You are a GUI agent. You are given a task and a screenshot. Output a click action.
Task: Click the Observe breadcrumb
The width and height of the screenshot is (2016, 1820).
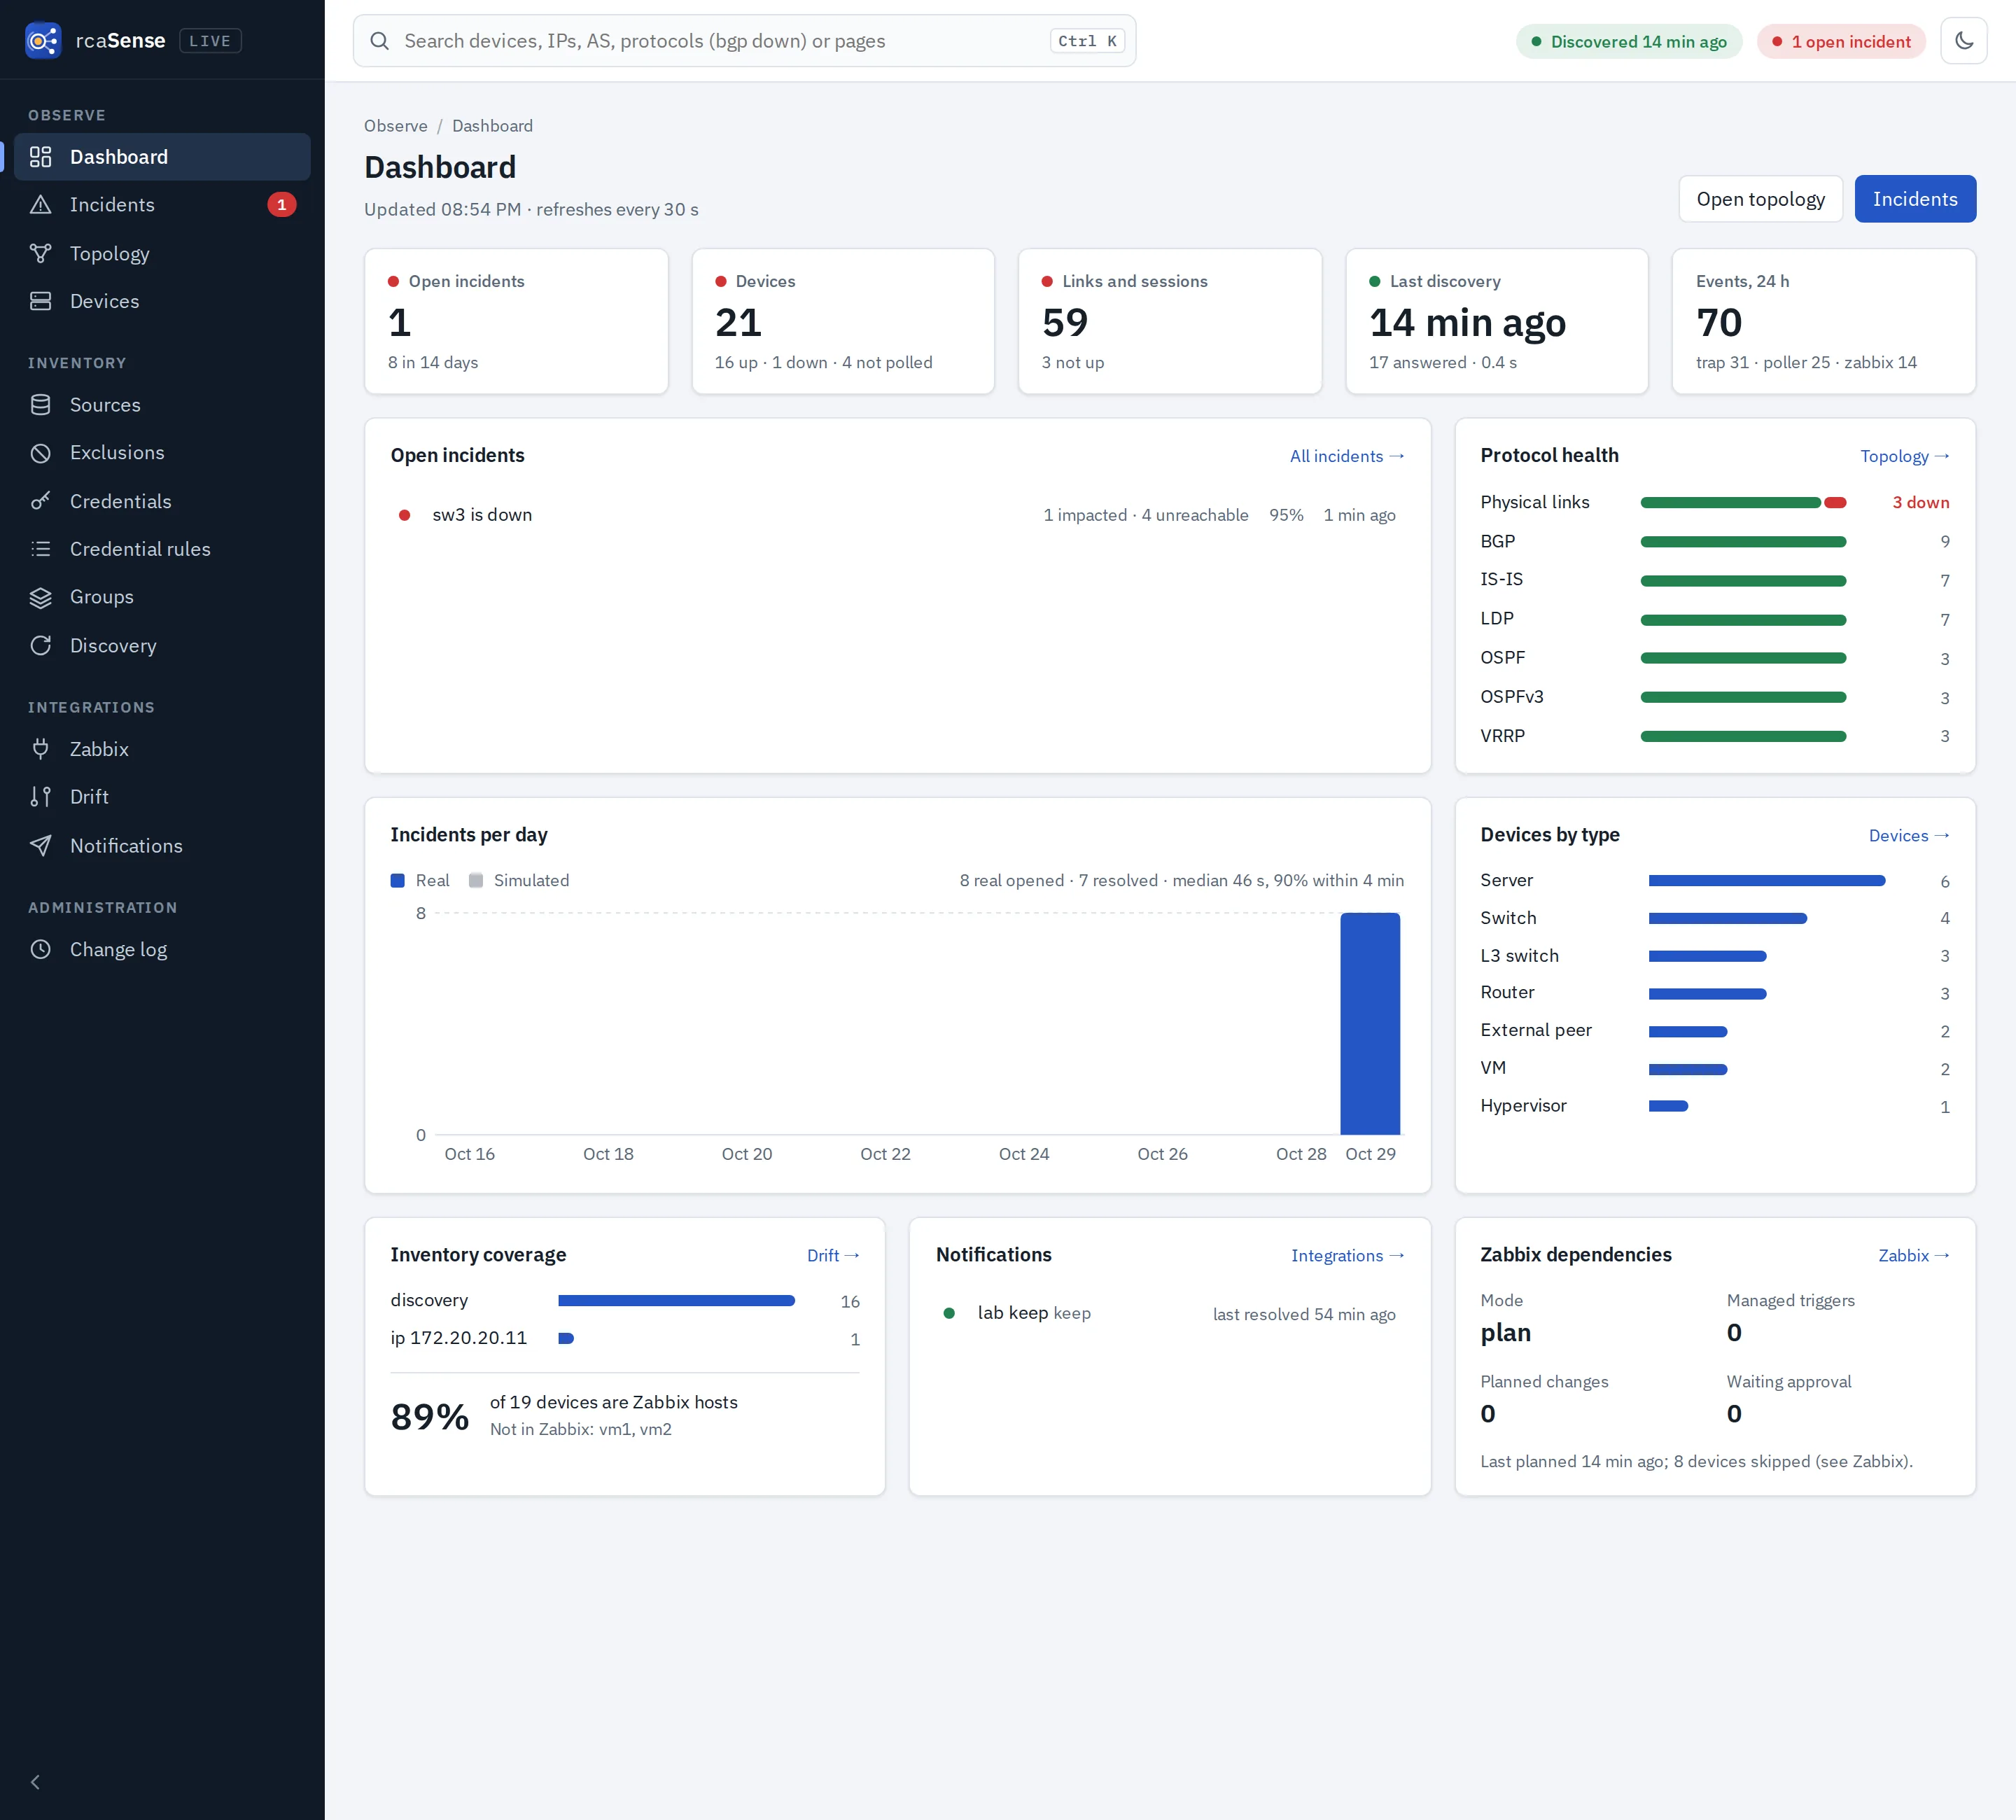(x=395, y=126)
